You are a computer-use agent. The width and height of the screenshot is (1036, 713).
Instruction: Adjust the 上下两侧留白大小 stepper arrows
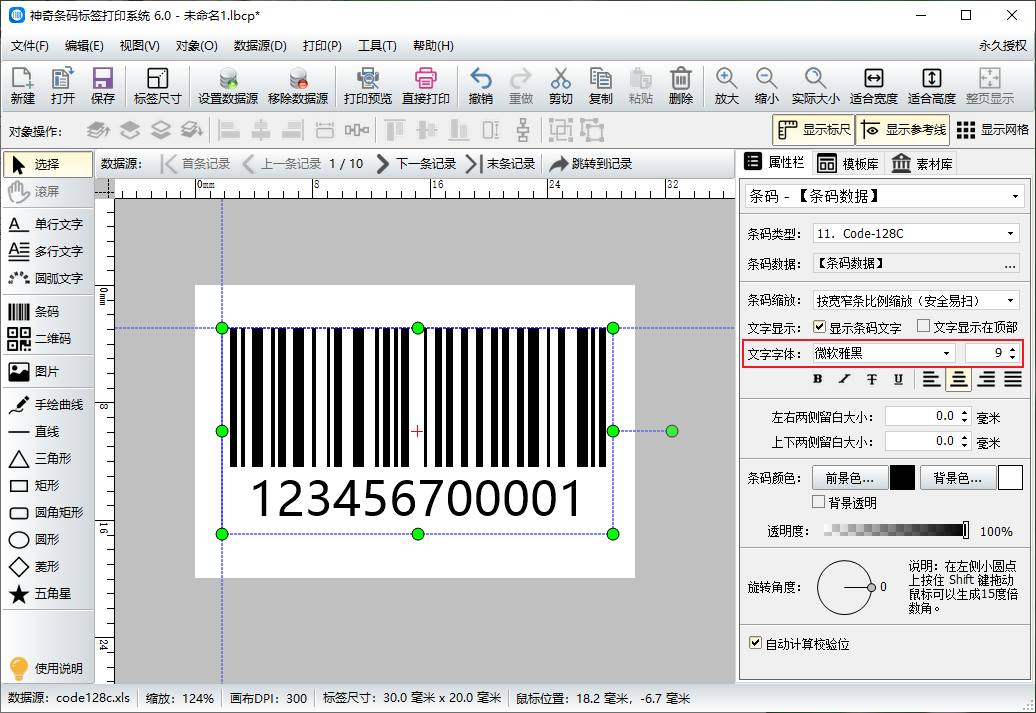point(965,441)
